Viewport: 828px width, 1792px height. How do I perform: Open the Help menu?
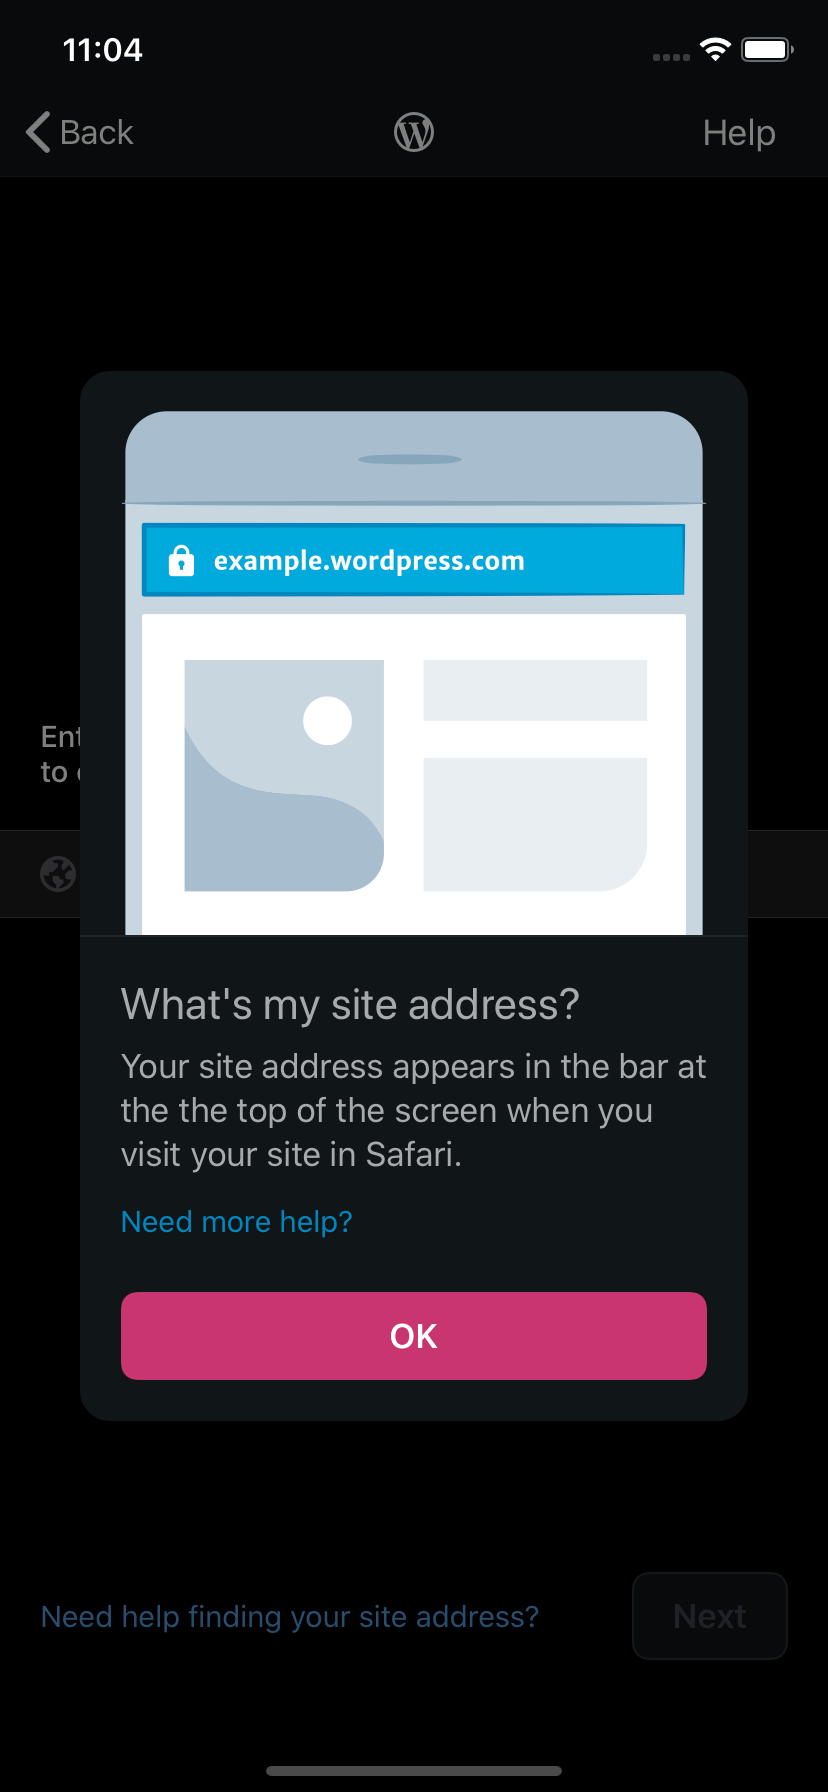tap(739, 132)
